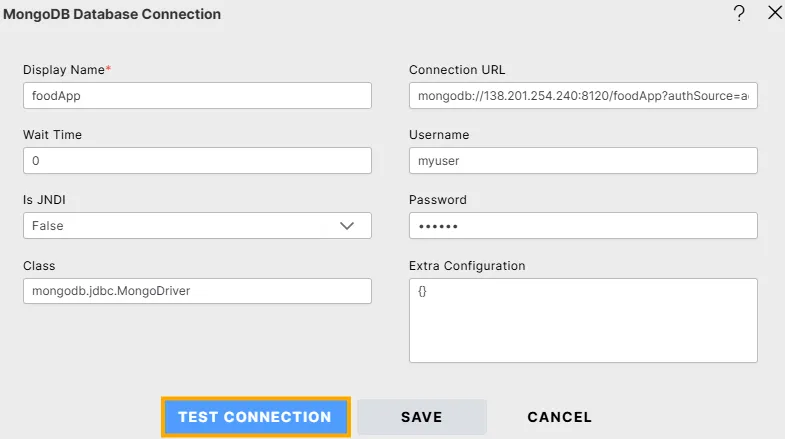Viewport: 785px width, 439px height.
Task: Close the MongoDB Database Connection dialog
Action: 774,13
